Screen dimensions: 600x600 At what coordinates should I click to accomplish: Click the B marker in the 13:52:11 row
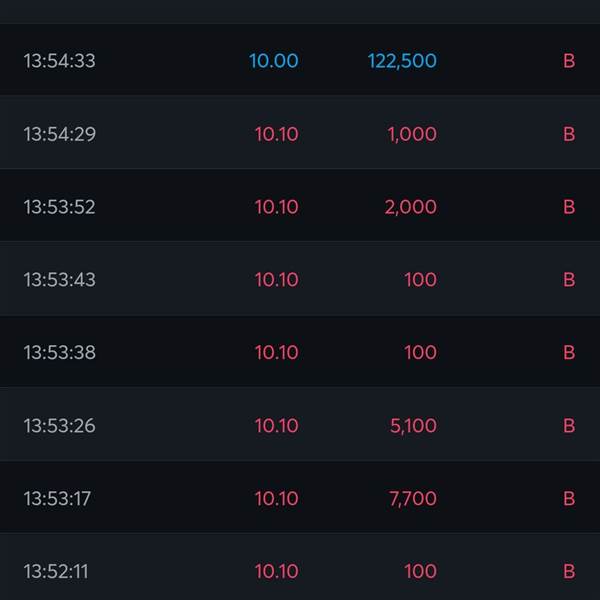coord(569,572)
